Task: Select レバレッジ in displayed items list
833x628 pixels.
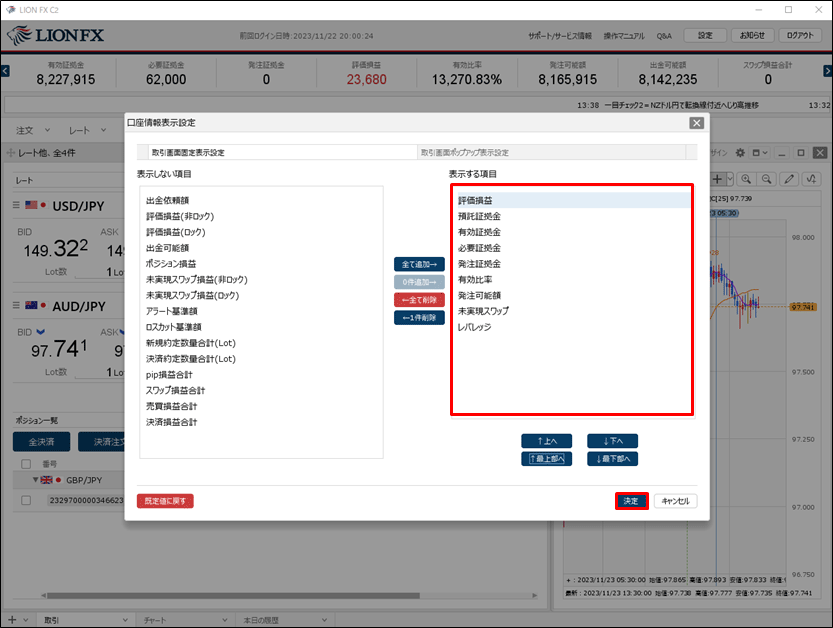Action: [572, 327]
